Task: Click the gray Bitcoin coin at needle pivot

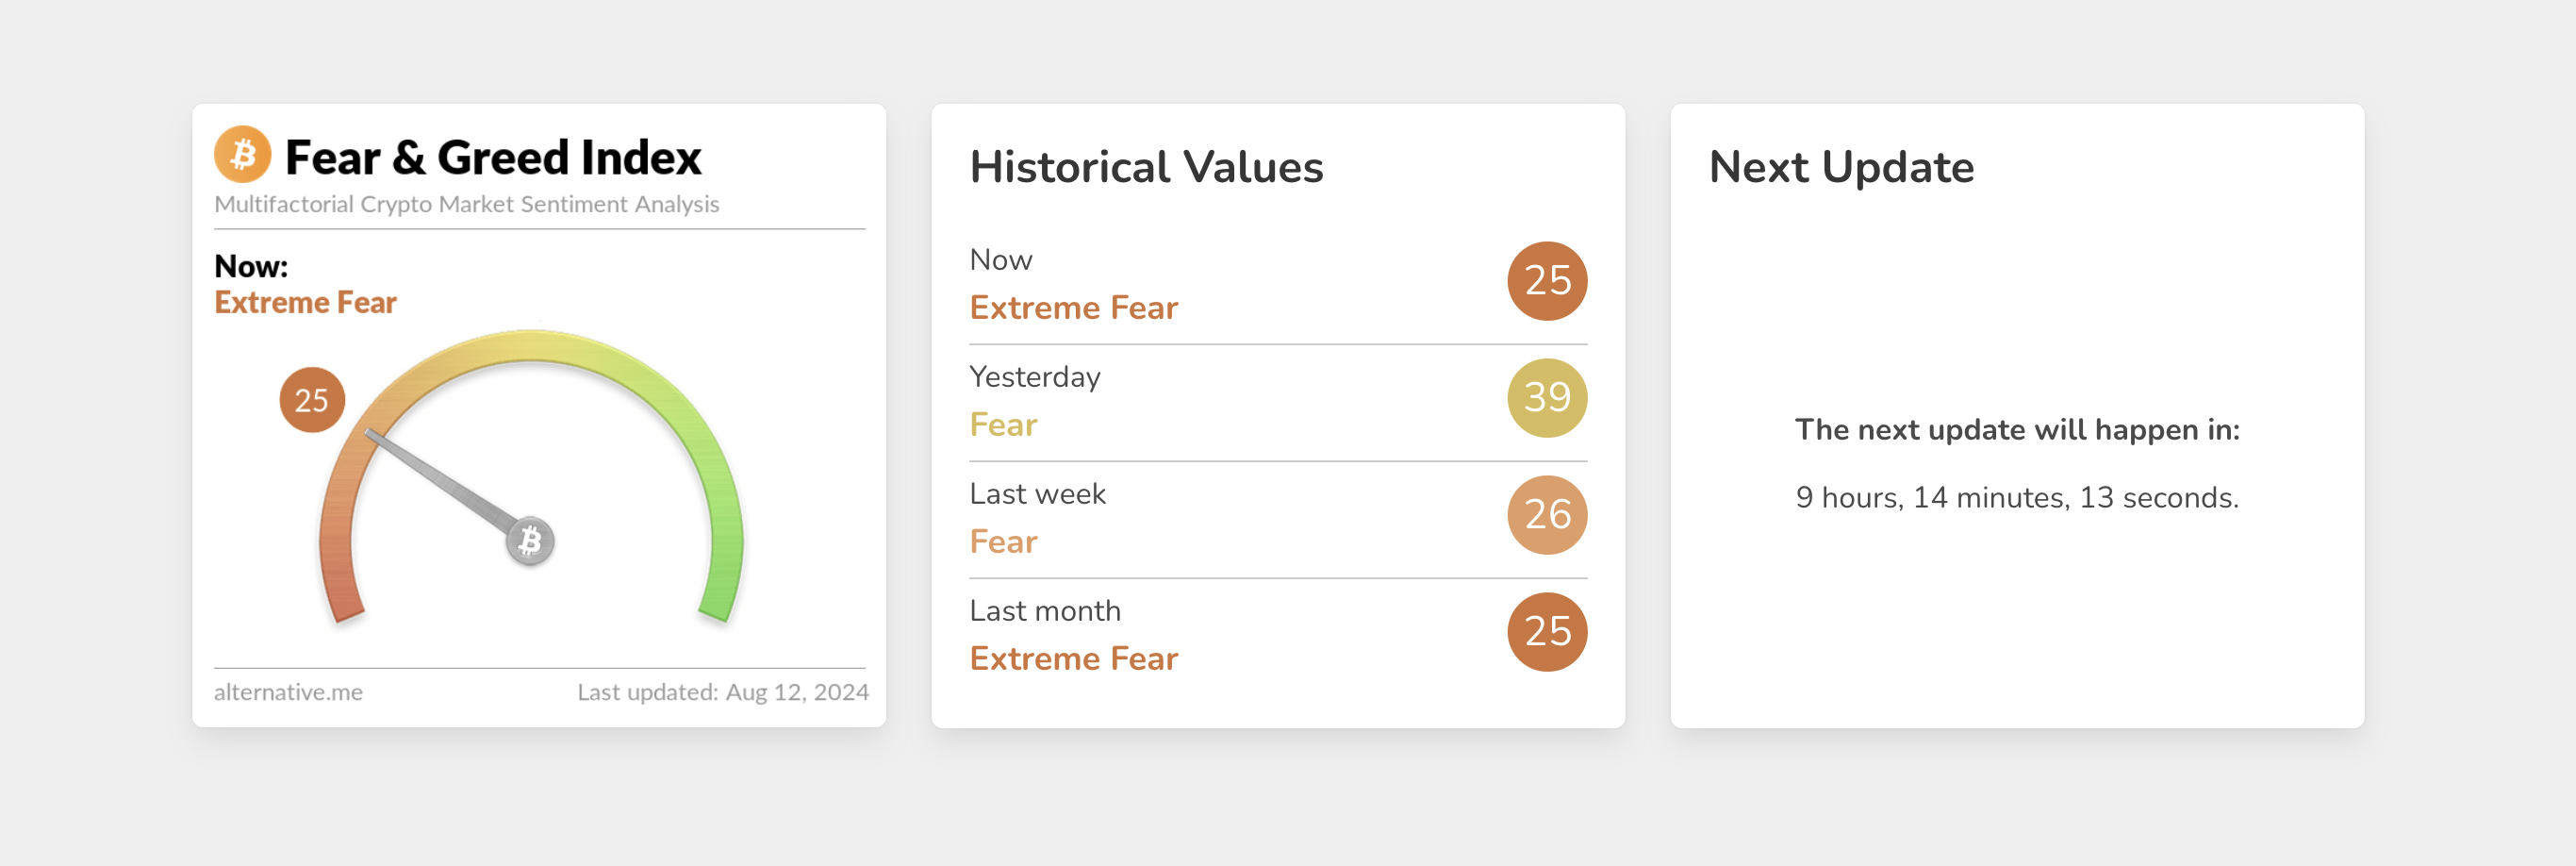Action: [530, 541]
